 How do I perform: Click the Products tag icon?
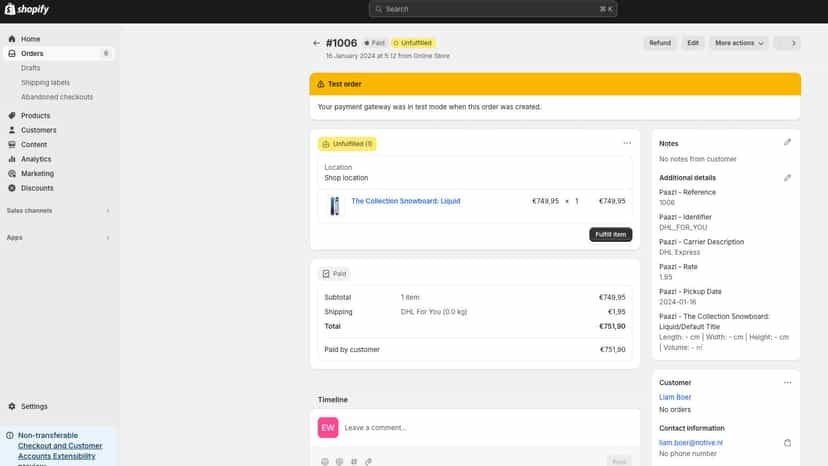point(12,115)
